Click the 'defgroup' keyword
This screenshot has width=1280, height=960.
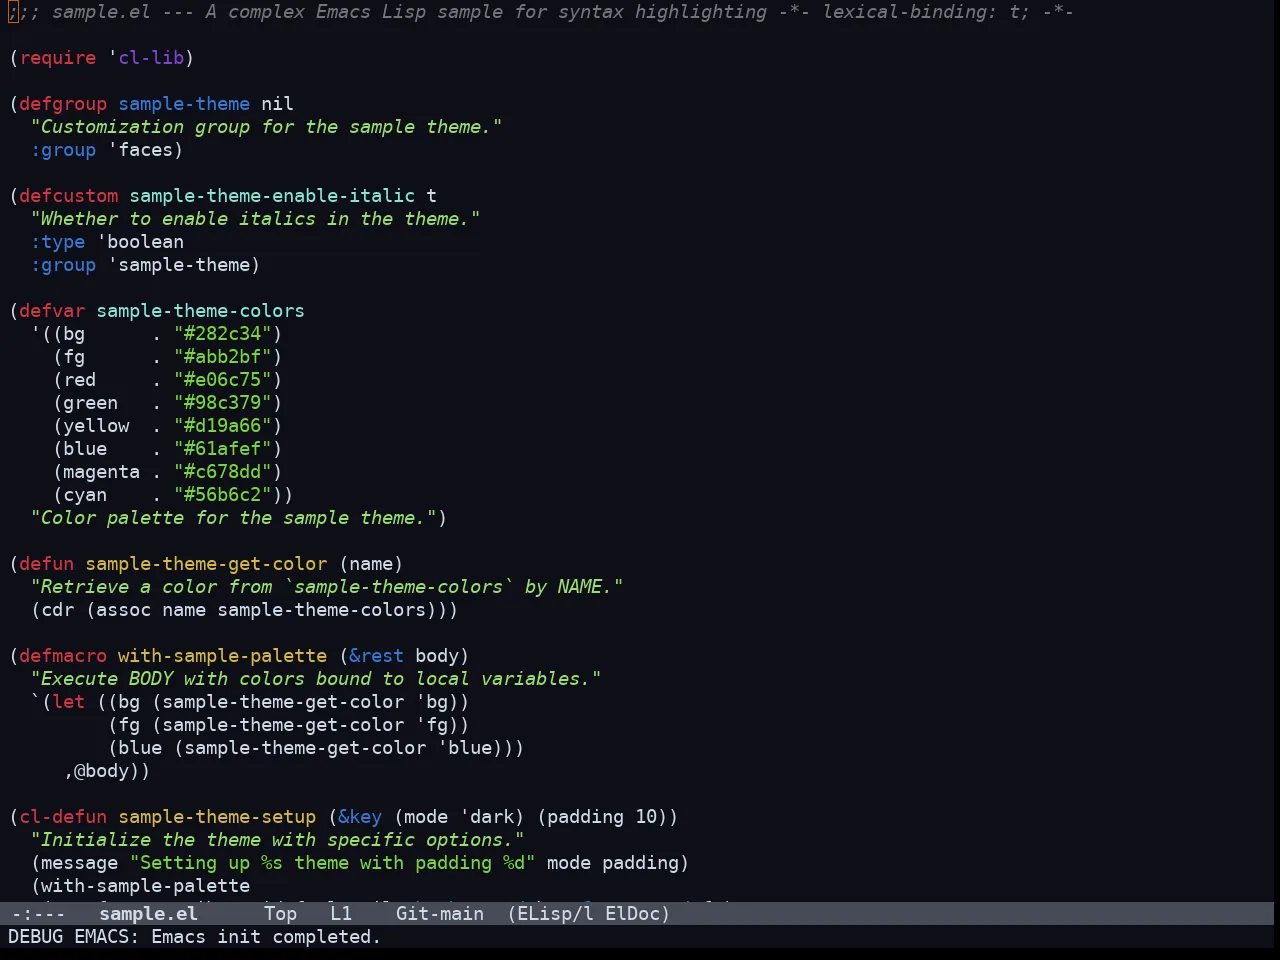tap(63, 104)
